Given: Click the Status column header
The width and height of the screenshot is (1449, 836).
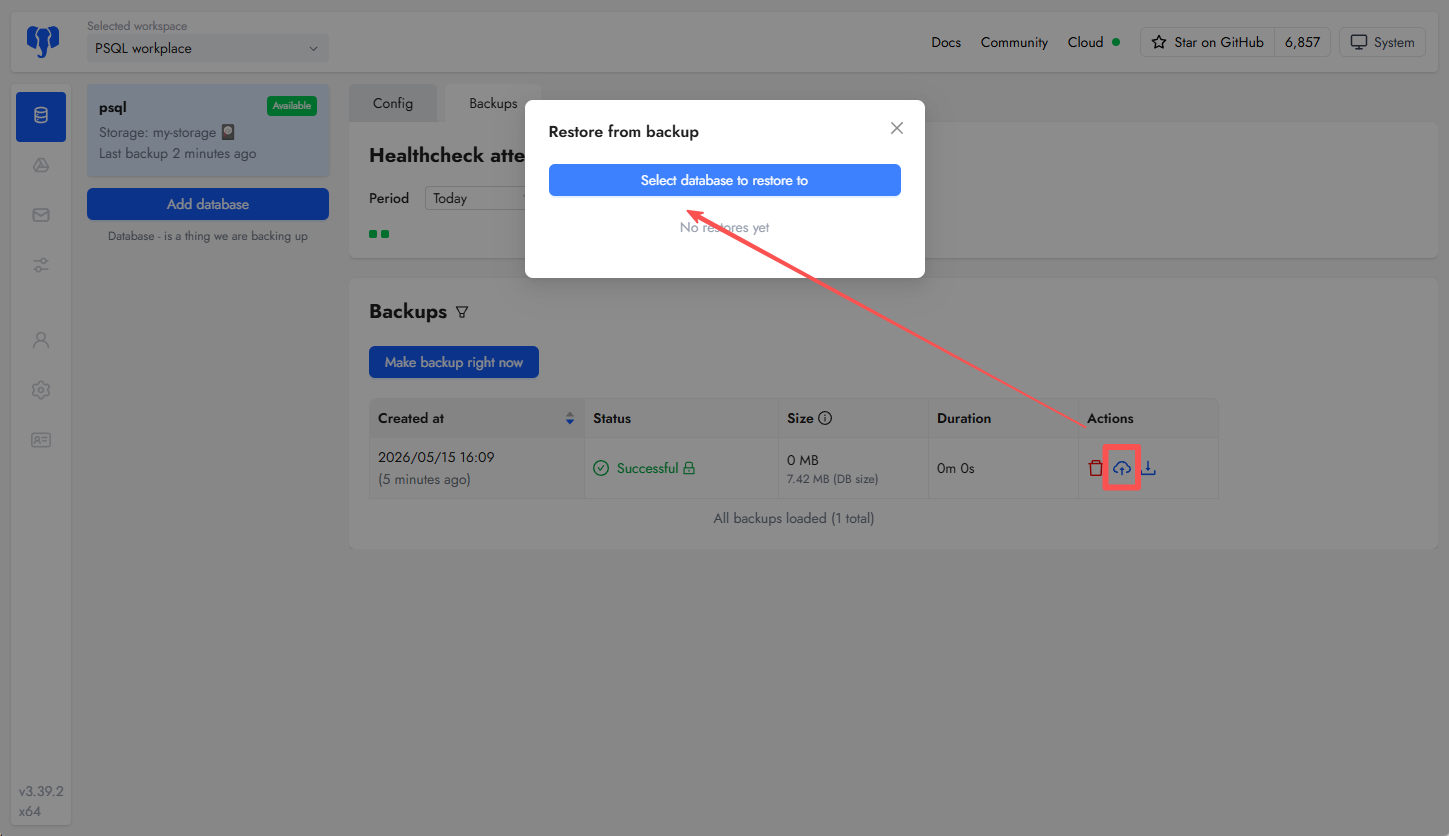Looking at the screenshot, I should [x=681, y=418].
